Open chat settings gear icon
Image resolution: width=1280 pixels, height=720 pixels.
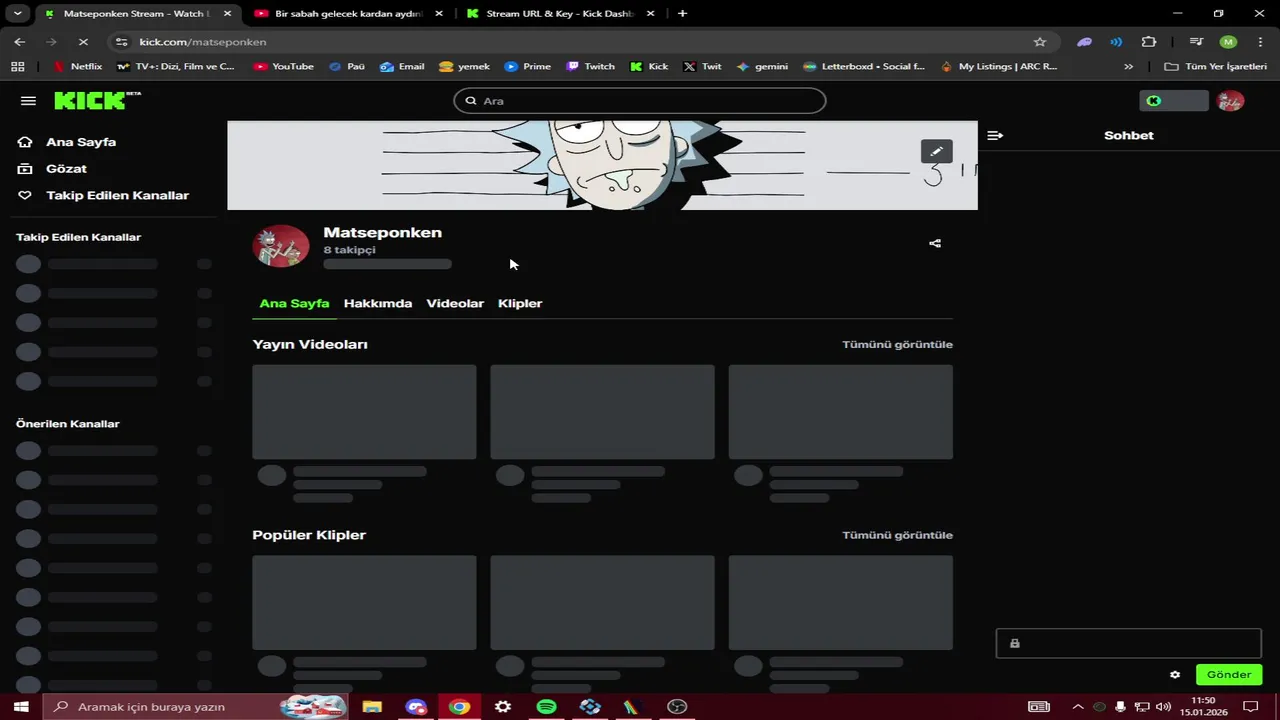1175,675
